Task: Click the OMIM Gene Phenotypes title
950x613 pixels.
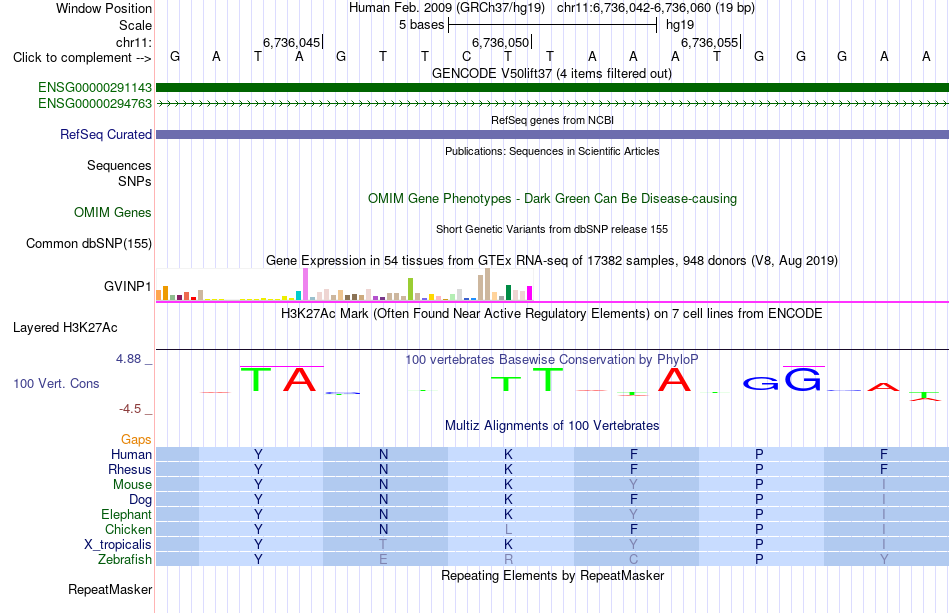Action: pyautogui.click(x=552, y=199)
